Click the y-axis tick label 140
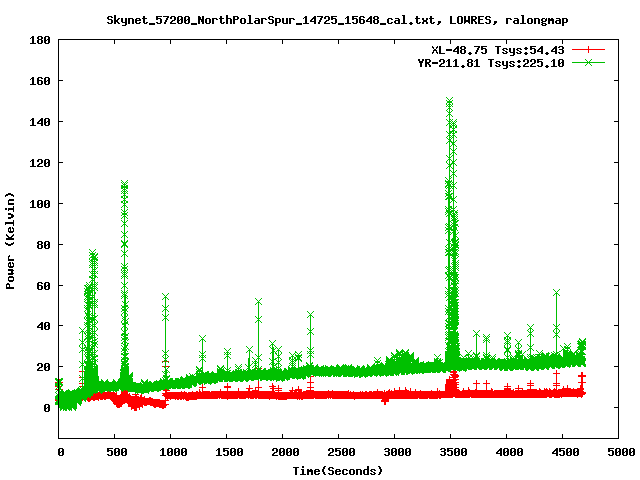The image size is (640, 480). (40, 122)
